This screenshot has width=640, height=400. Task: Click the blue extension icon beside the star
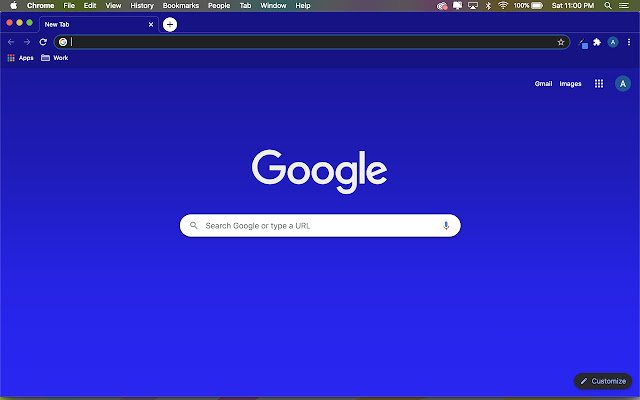583,43
